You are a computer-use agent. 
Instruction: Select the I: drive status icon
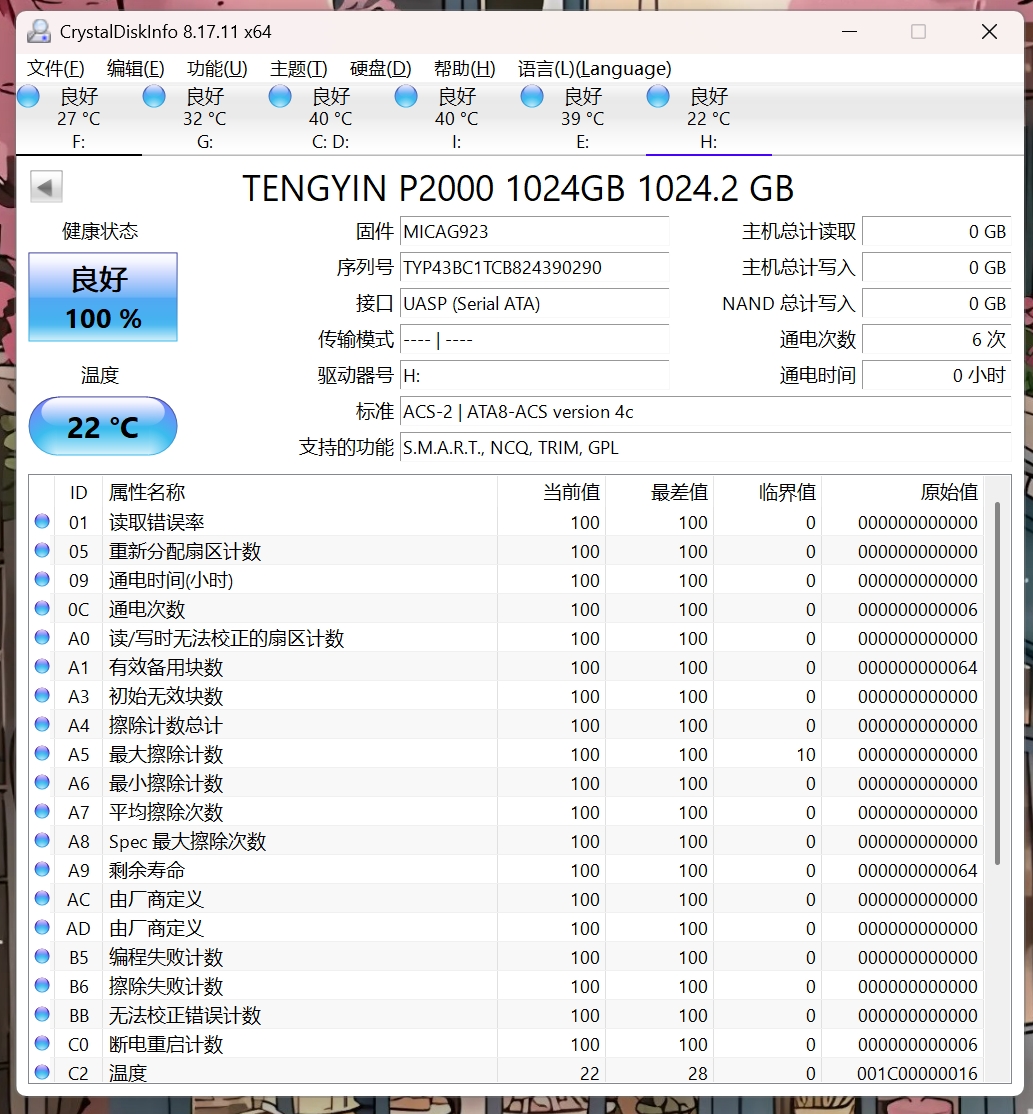(406, 97)
